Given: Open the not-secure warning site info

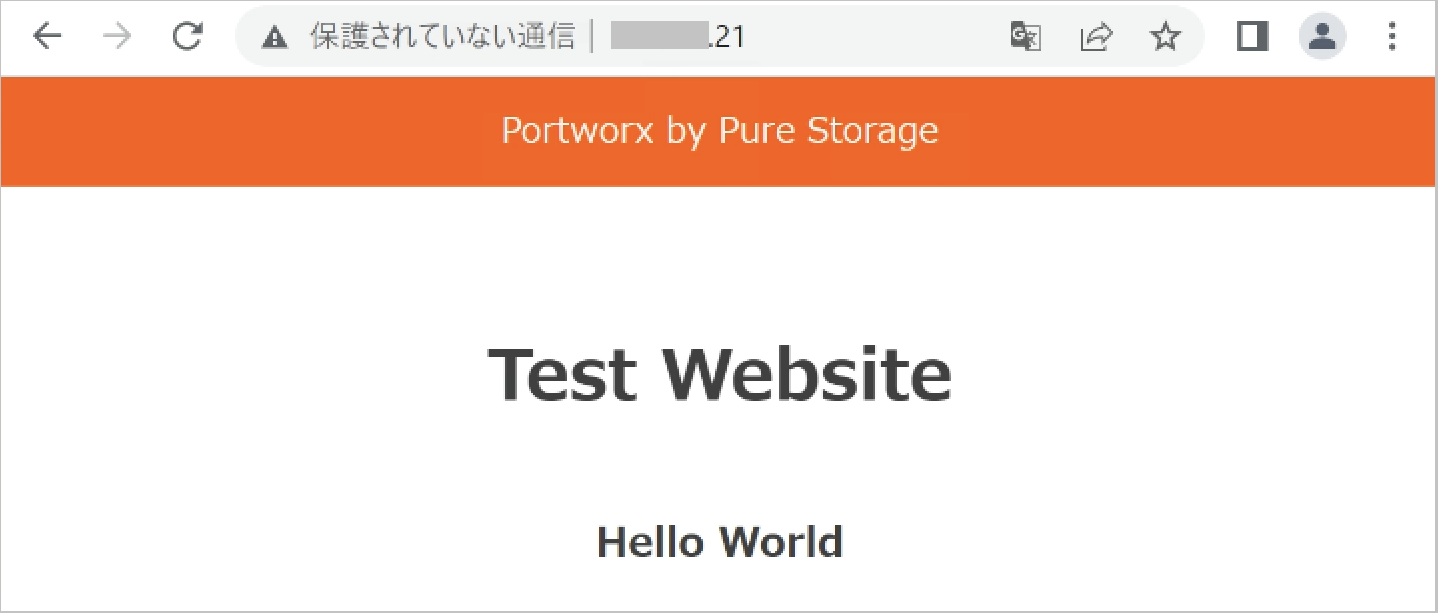Looking at the screenshot, I should pos(274,38).
